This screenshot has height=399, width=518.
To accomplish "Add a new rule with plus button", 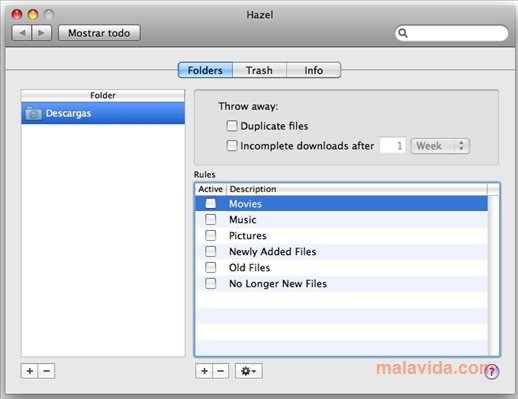I will click(x=204, y=371).
